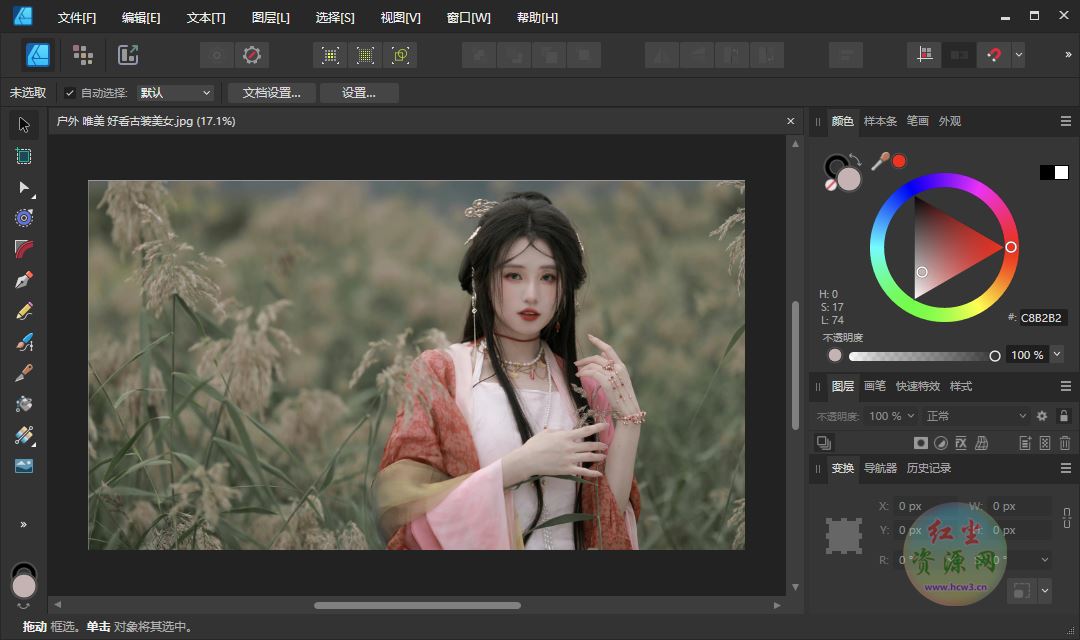Switch to the Pixel Persona

83,55
